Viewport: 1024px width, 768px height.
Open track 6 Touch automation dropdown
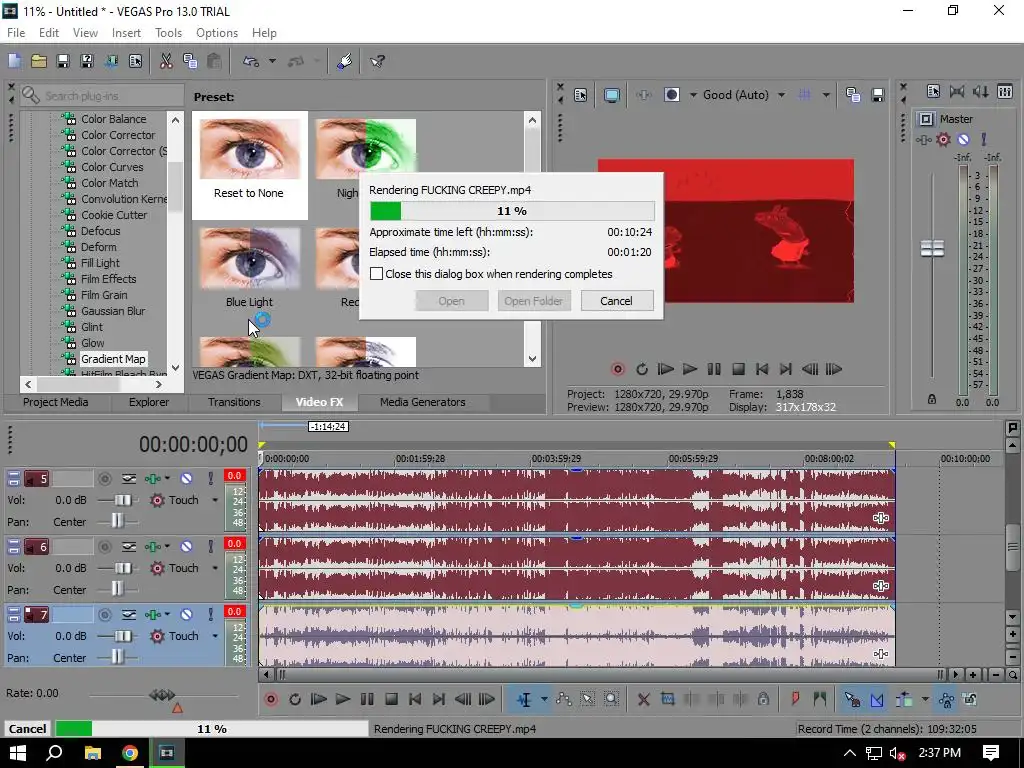[215, 568]
